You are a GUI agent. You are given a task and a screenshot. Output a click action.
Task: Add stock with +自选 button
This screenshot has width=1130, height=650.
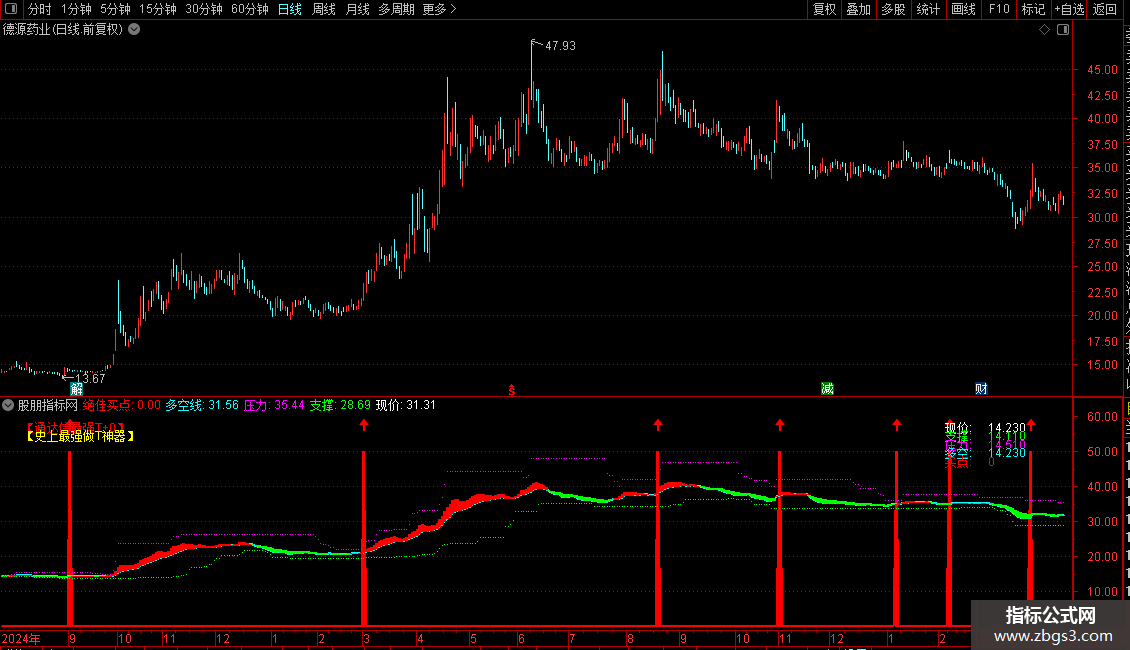pos(1069,9)
